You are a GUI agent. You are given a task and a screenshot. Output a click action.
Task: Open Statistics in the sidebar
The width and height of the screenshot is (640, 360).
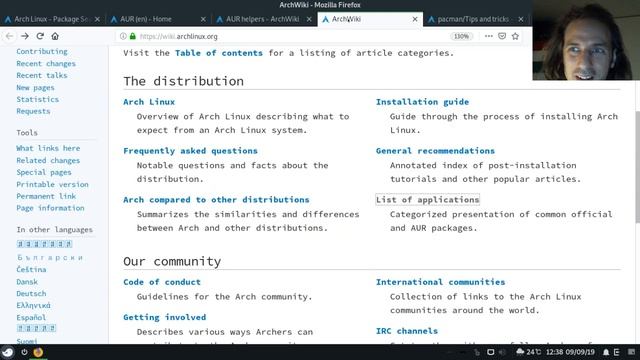[x=38, y=100]
